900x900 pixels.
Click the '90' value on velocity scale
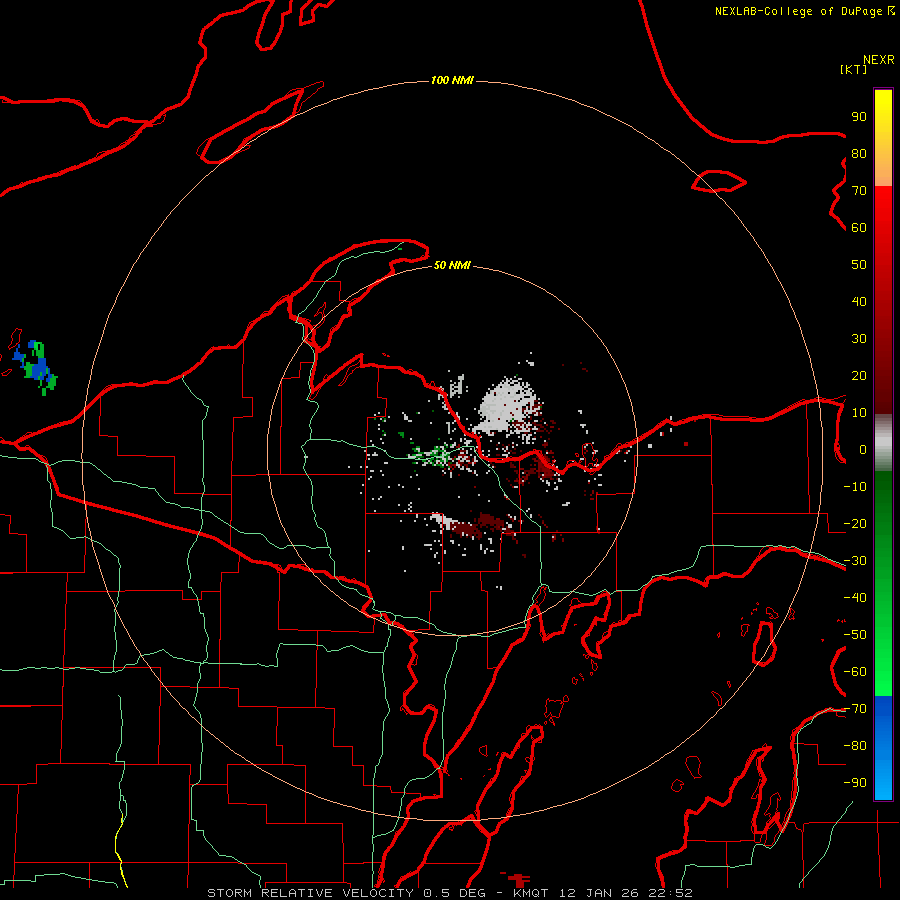pos(859,117)
